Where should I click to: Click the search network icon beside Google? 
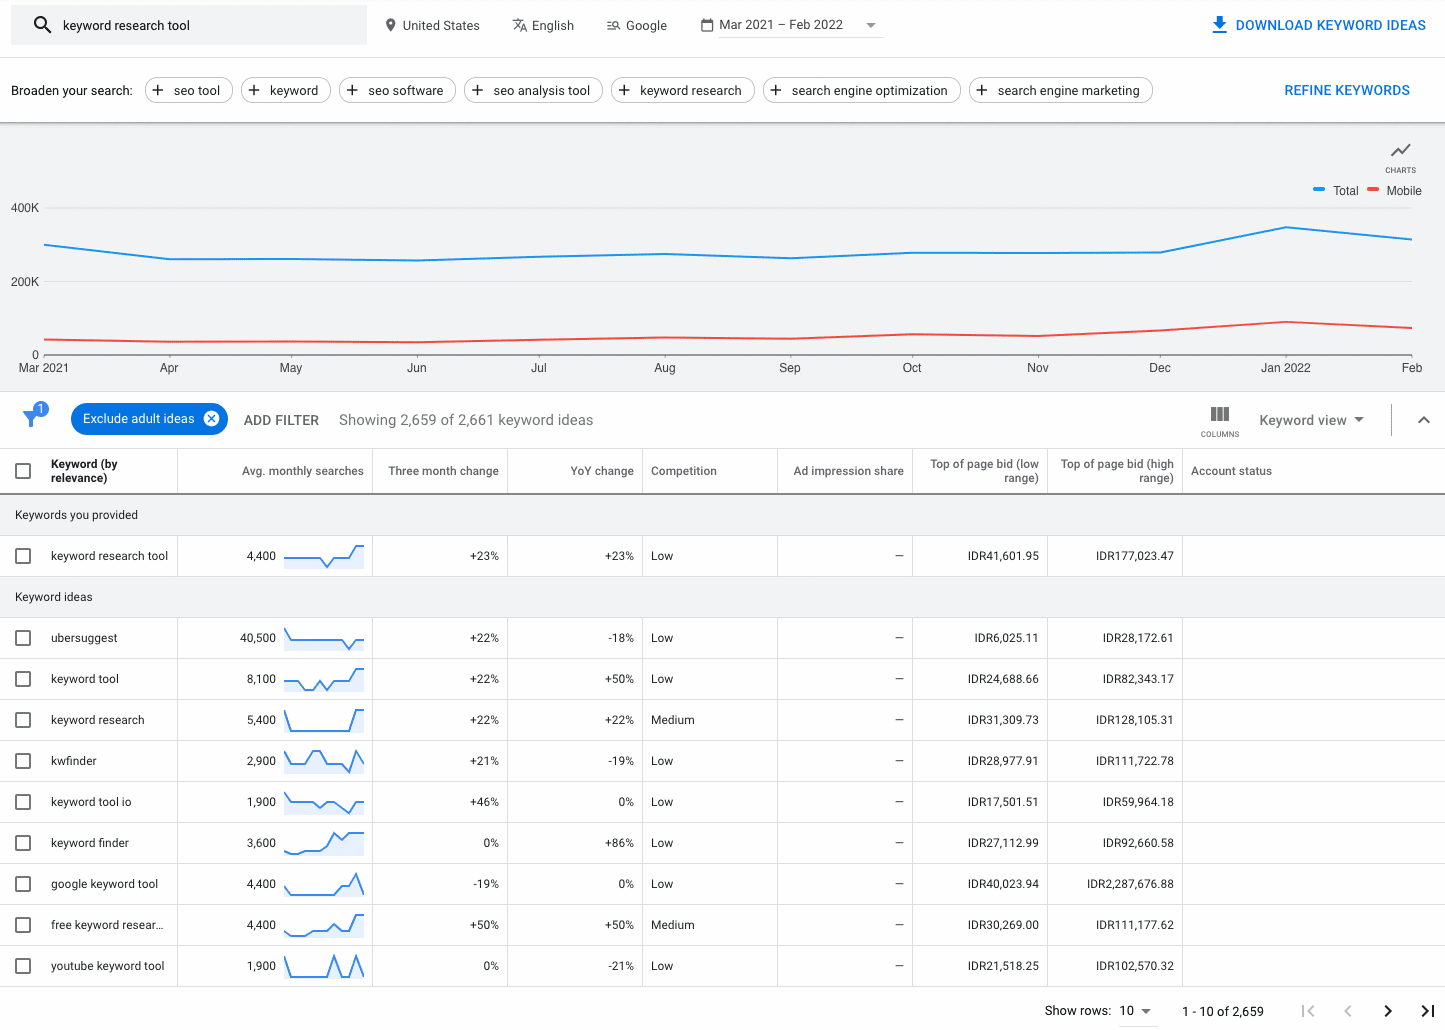tap(614, 25)
